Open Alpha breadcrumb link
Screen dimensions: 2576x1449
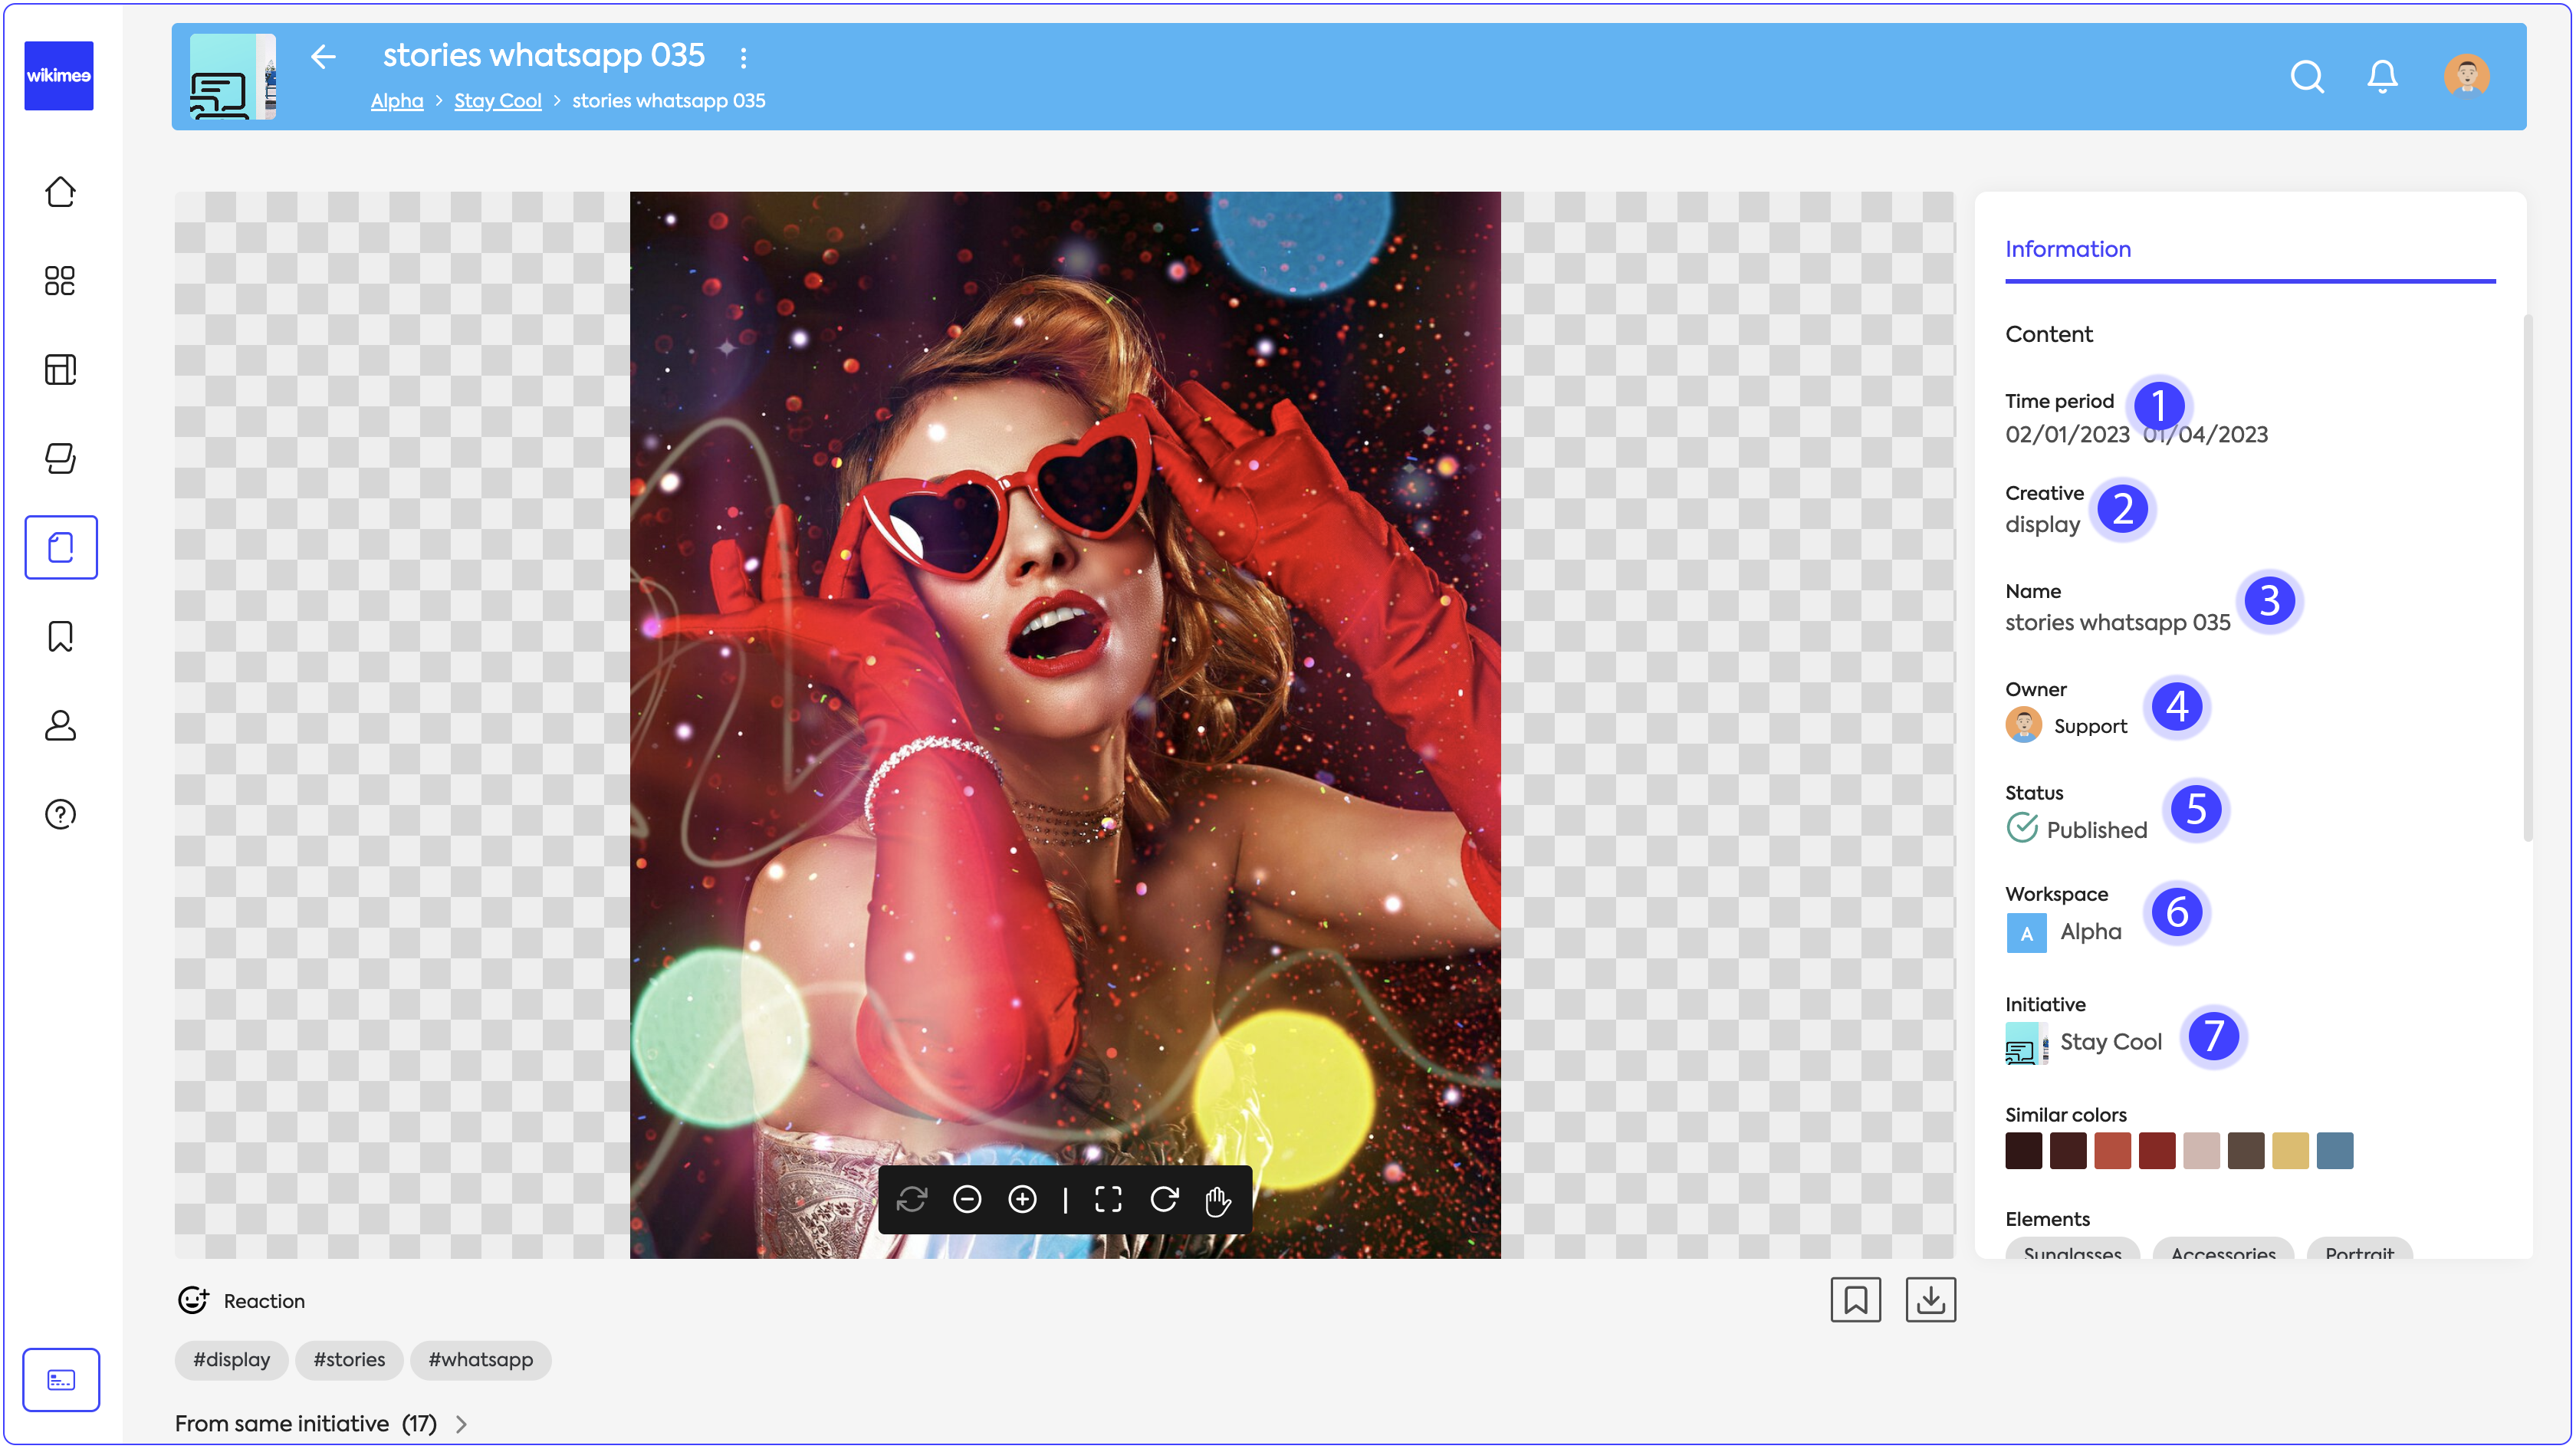click(396, 101)
